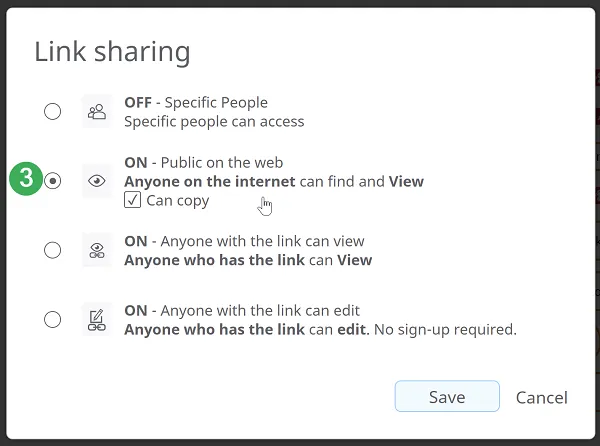Uncheck the Can copy checkbox
Screen dimensions: 600x446
132,200
